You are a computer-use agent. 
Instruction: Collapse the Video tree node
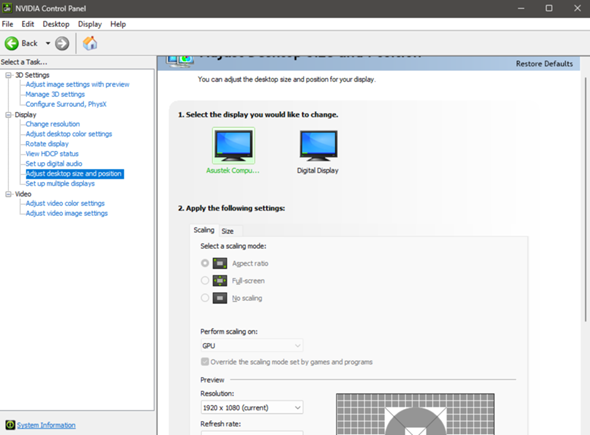point(8,194)
